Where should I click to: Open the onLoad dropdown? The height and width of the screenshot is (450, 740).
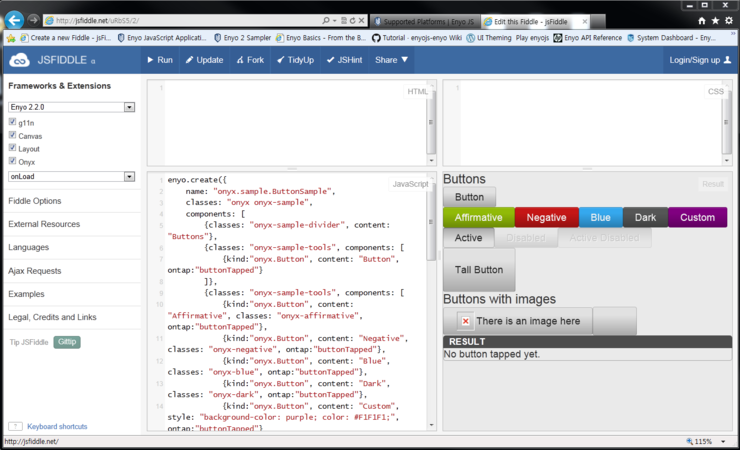pos(72,176)
